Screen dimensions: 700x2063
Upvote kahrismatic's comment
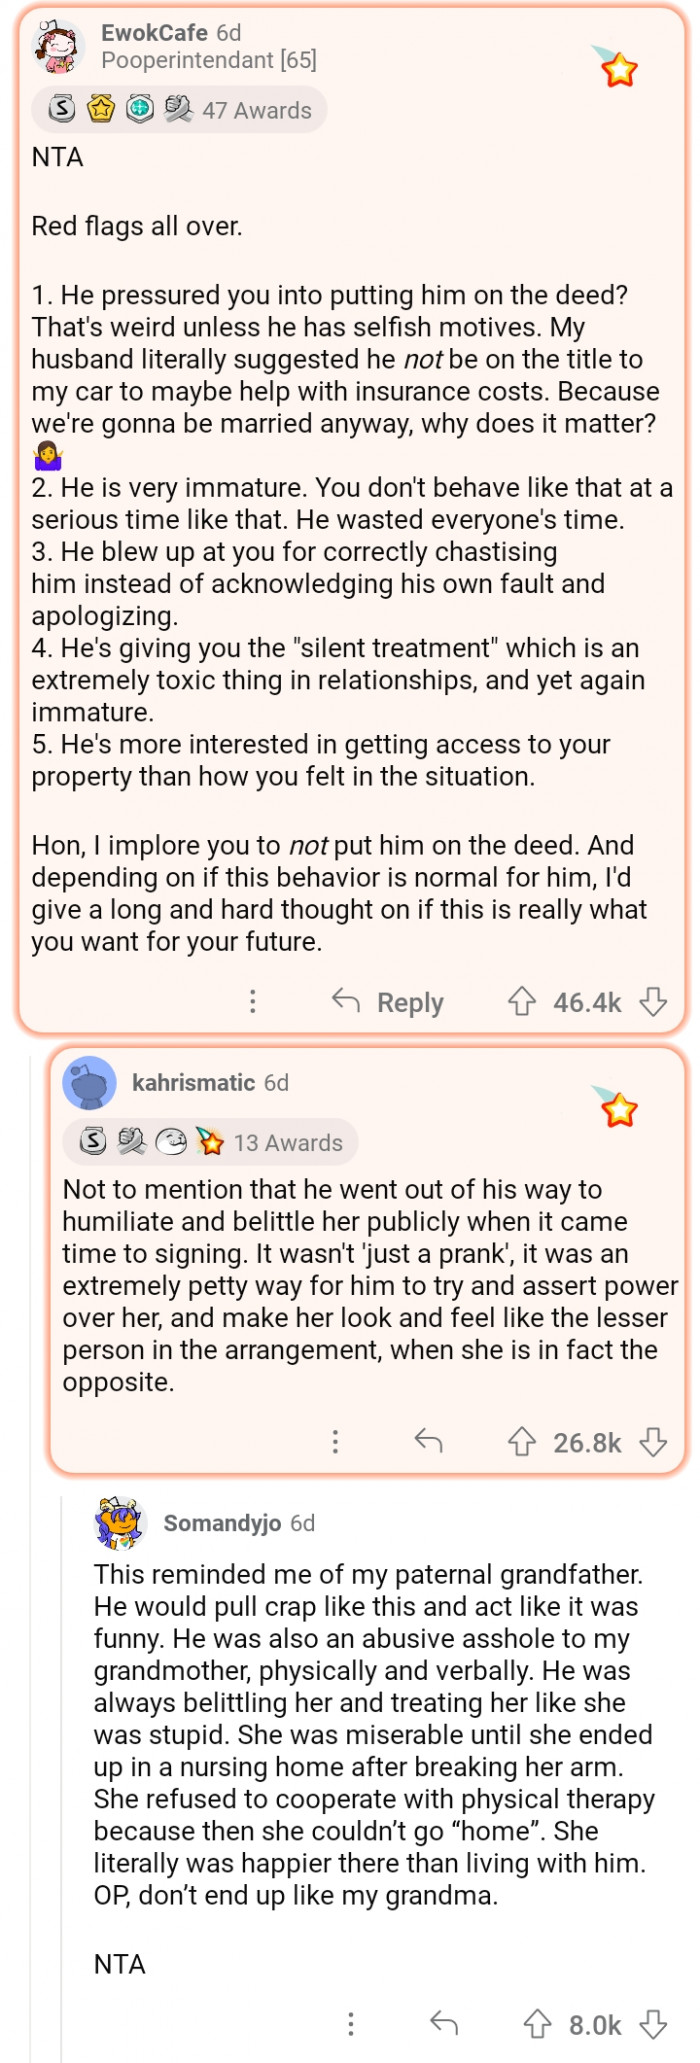click(522, 1441)
